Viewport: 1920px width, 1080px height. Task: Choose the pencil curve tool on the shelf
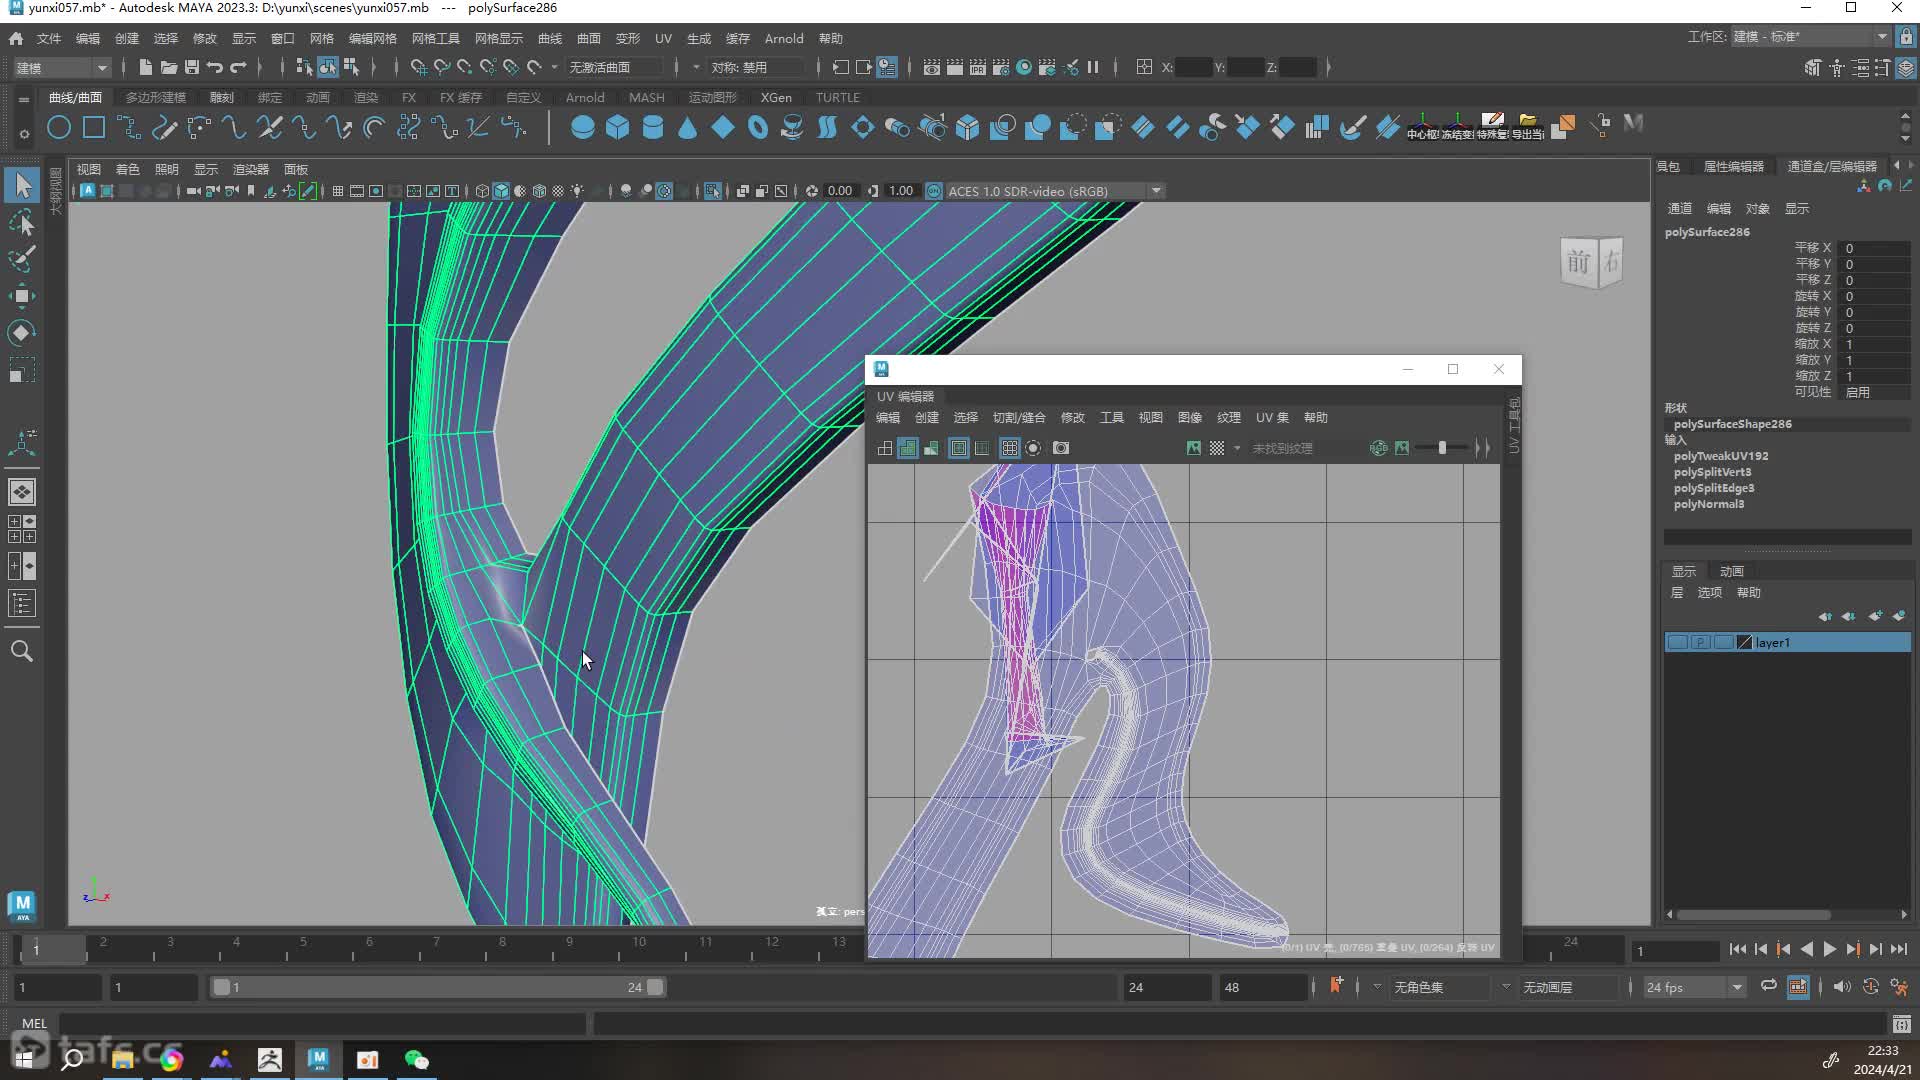[x=164, y=127]
